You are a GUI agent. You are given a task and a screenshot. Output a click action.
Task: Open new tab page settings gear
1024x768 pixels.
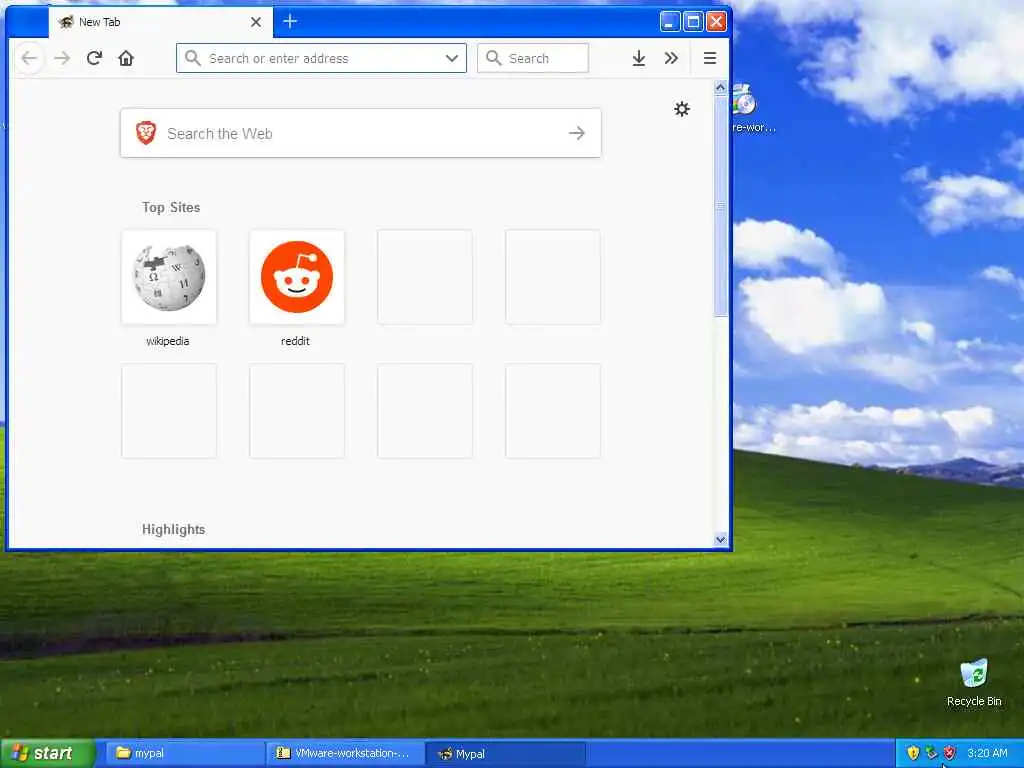click(x=682, y=109)
